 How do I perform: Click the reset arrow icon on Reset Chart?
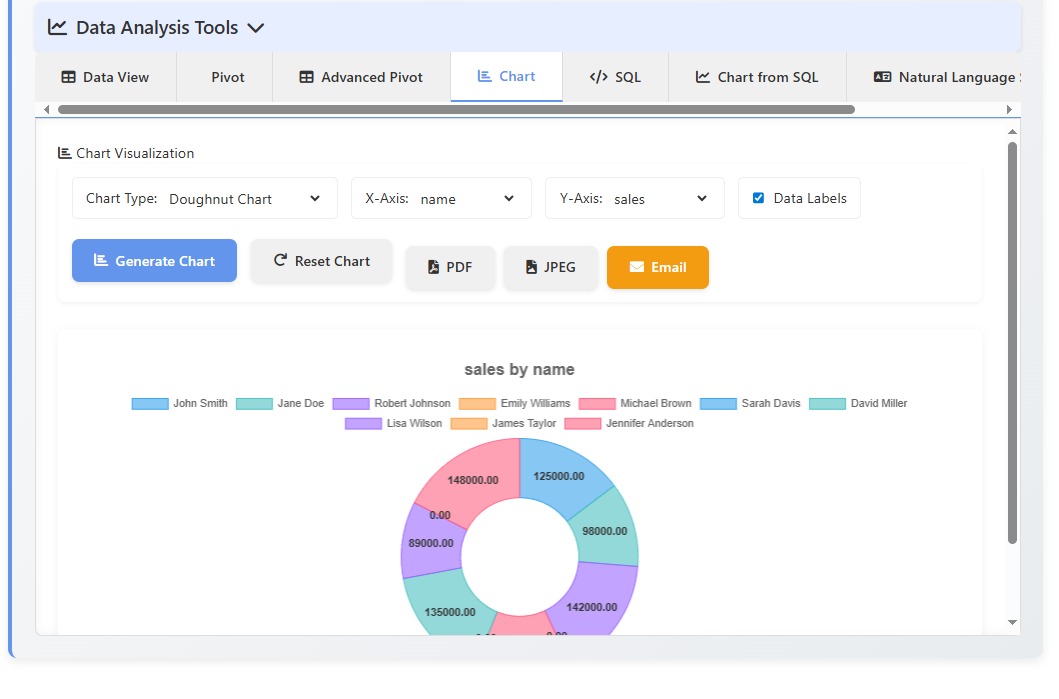[x=279, y=261]
